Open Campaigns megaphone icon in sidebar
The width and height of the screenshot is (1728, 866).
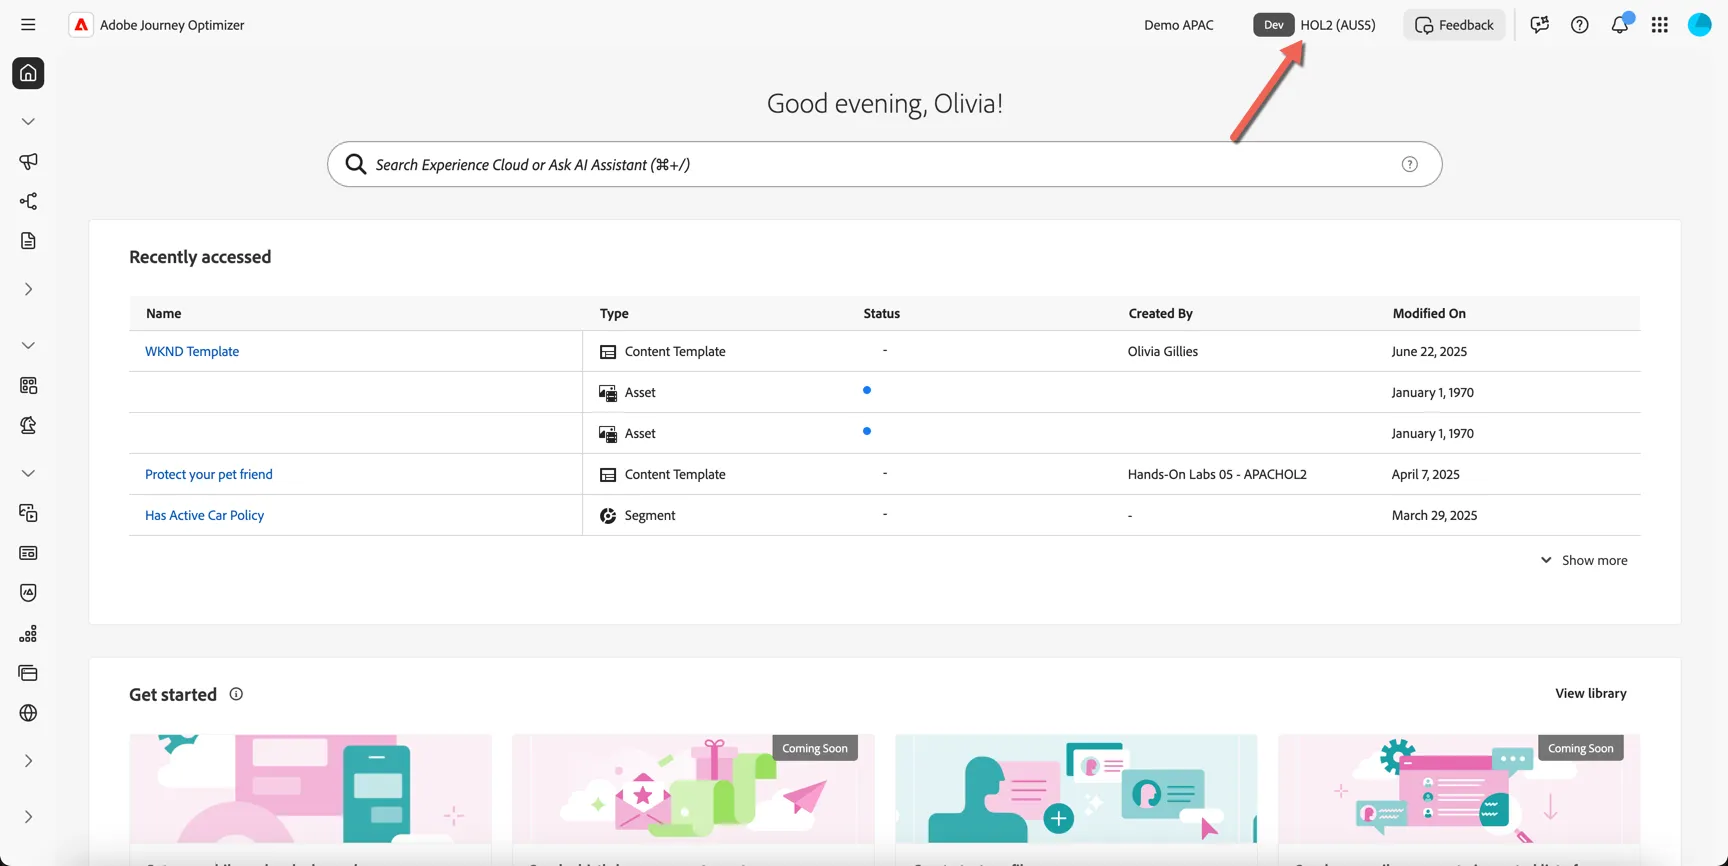tap(28, 161)
